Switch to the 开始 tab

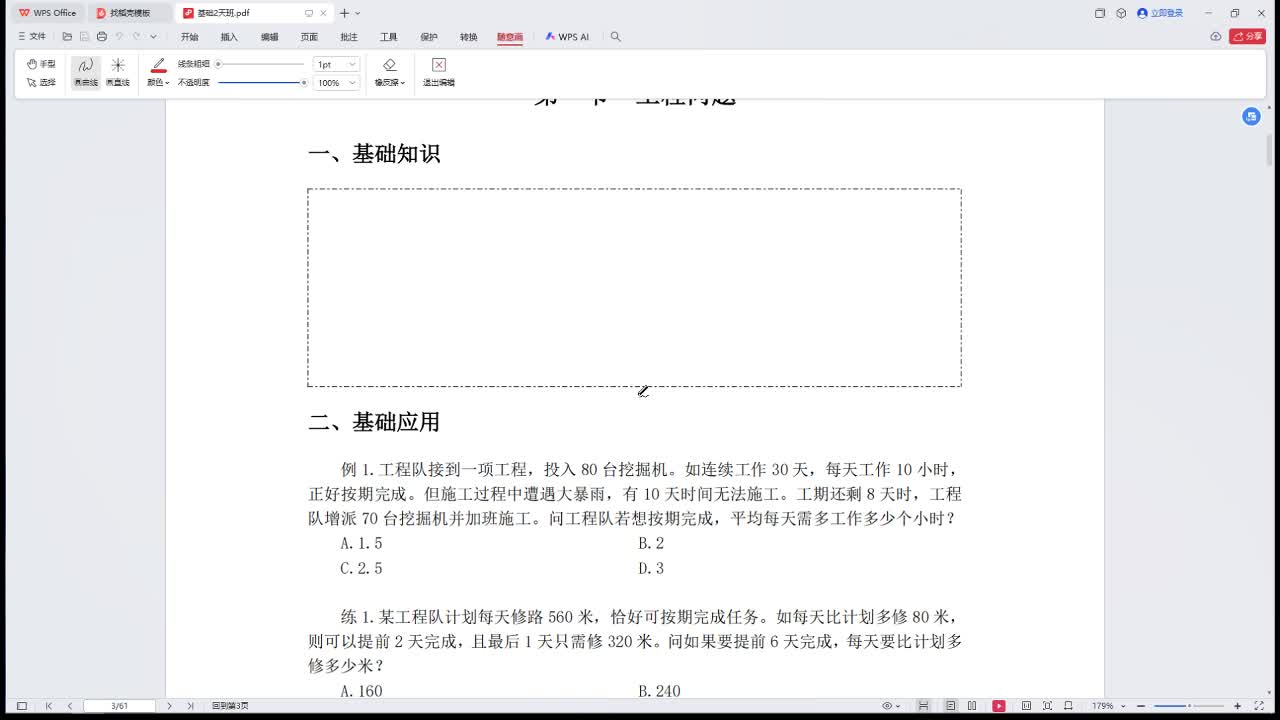click(189, 37)
